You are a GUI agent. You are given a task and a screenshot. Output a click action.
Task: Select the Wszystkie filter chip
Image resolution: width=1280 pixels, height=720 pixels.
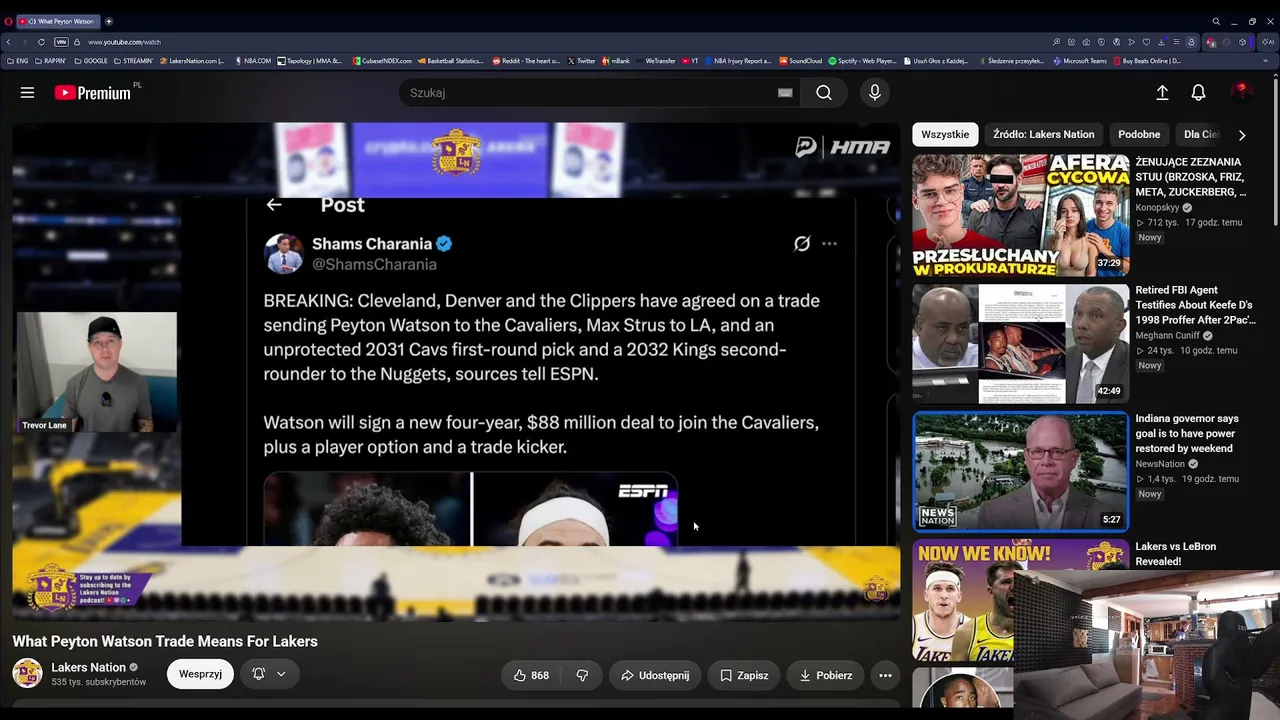(x=945, y=135)
